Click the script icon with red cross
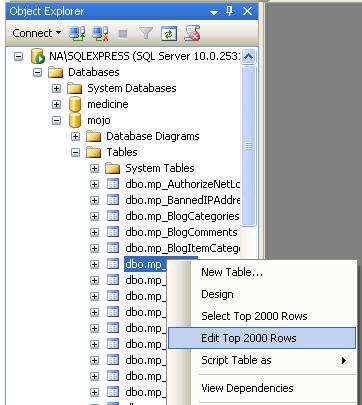The height and width of the screenshot is (405, 362). 192,33
